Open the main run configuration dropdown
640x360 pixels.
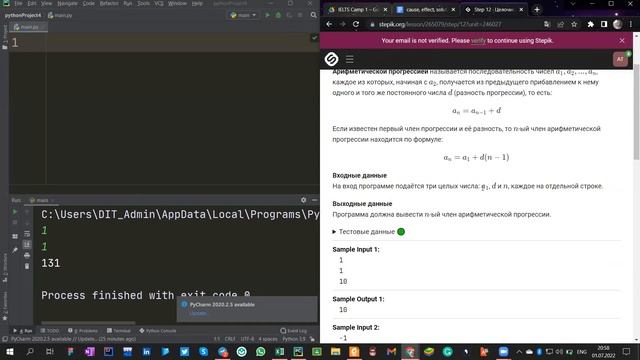tap(243, 15)
